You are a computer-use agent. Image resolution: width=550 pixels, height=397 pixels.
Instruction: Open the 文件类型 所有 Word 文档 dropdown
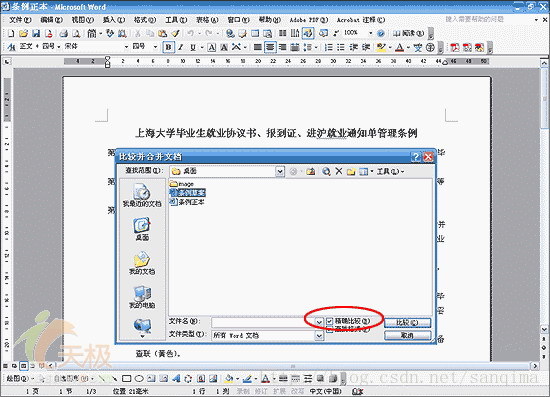[318, 336]
